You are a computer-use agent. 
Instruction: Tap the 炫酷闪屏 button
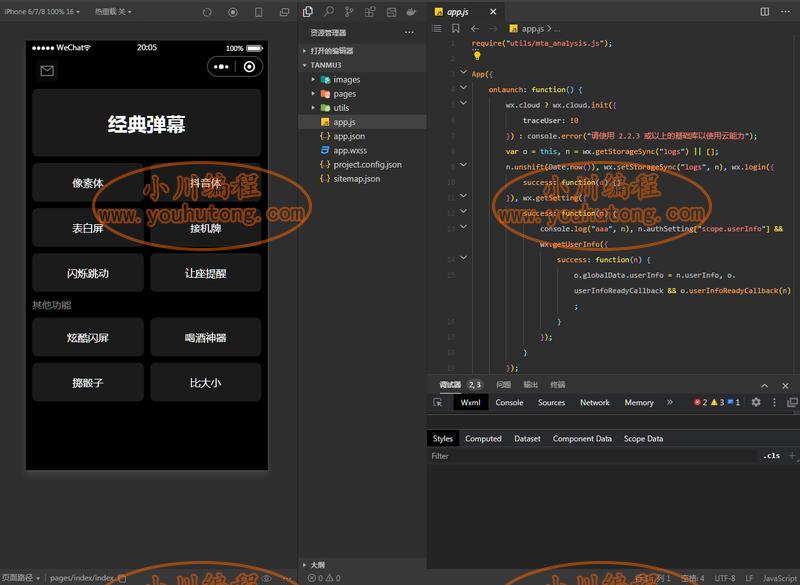tap(88, 337)
